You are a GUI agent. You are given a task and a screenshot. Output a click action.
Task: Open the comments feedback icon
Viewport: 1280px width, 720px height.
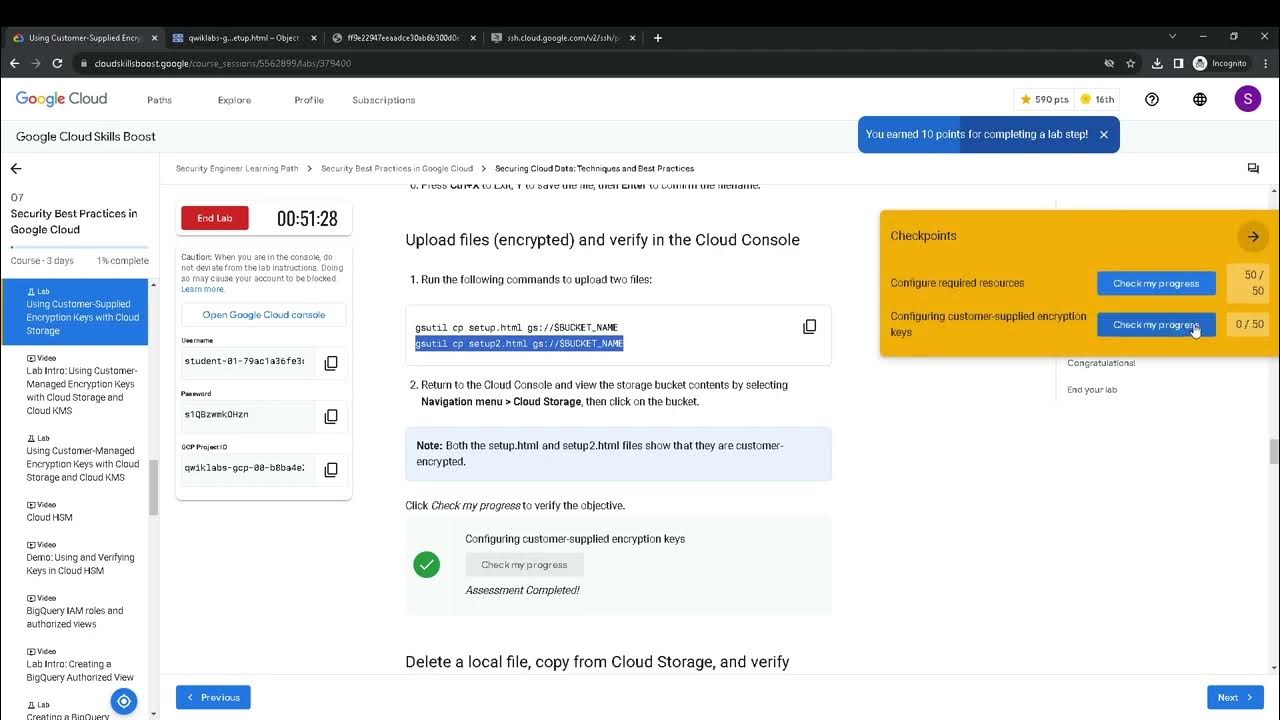(x=1253, y=169)
